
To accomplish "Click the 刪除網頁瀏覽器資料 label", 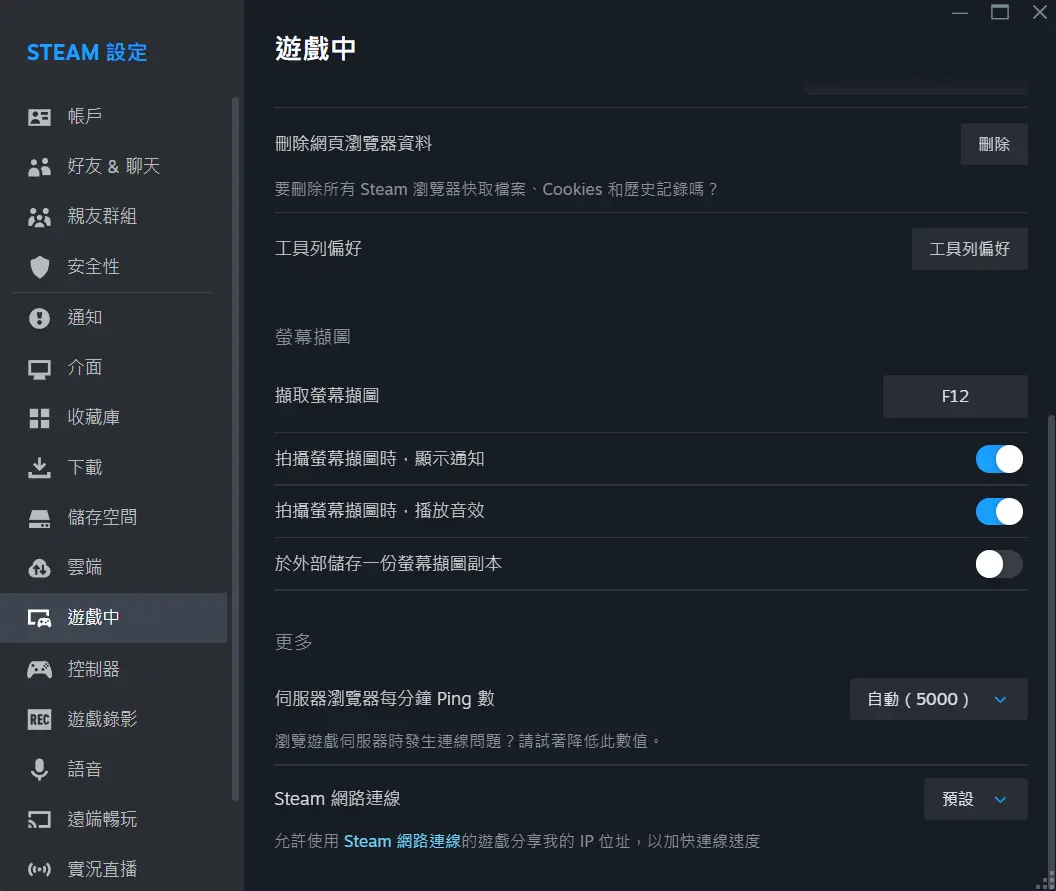I will (354, 143).
